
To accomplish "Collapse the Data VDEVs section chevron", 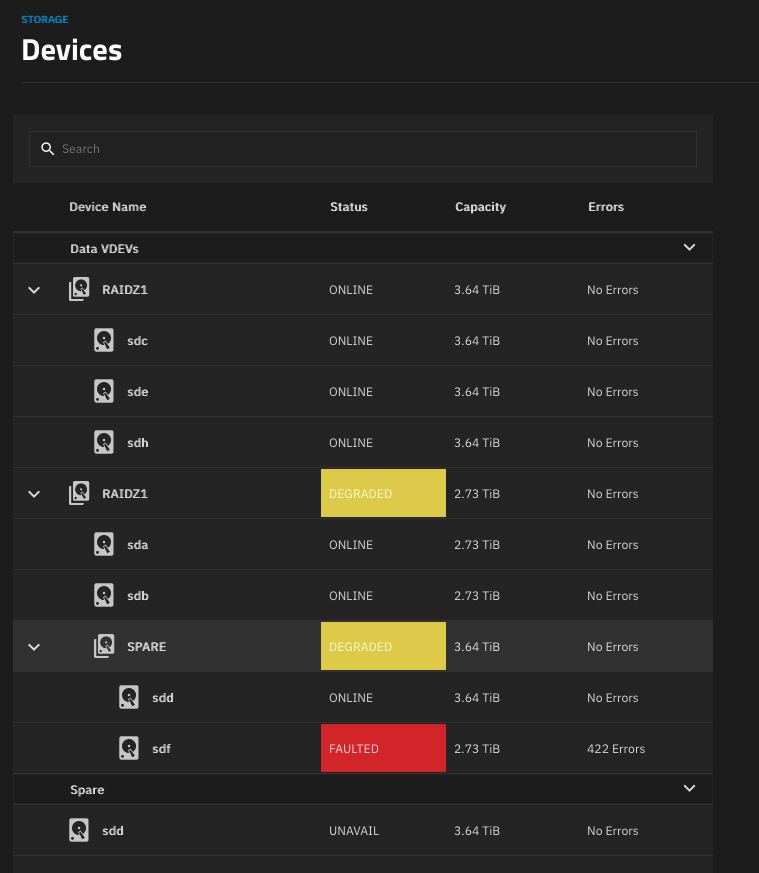I will [x=689, y=247].
